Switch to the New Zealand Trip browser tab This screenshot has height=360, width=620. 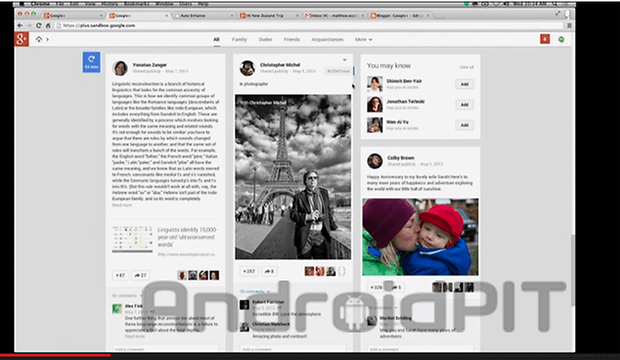click(269, 15)
